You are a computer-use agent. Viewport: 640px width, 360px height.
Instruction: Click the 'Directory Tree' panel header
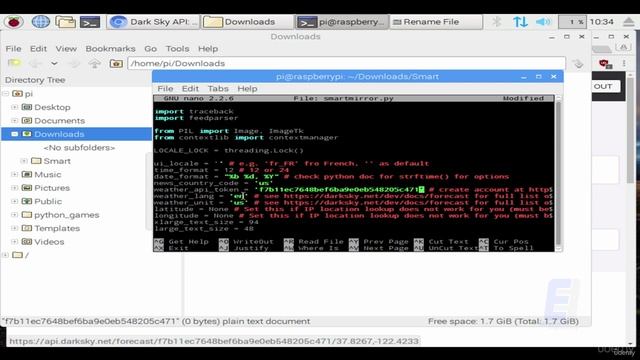(x=35, y=80)
